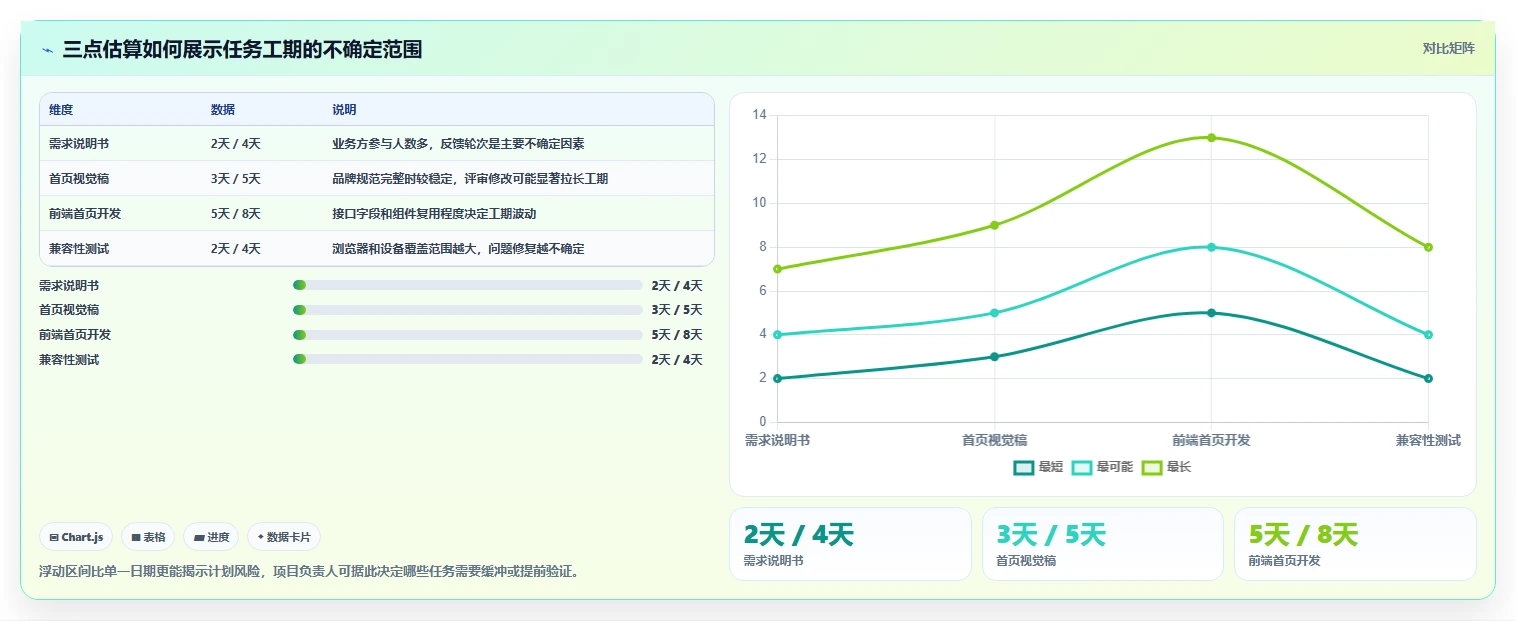Image resolution: width=1516 pixels, height=621 pixels.
Task: Click the title 三点估算如何展示任务工期的不确定范围
Action: pos(242,49)
